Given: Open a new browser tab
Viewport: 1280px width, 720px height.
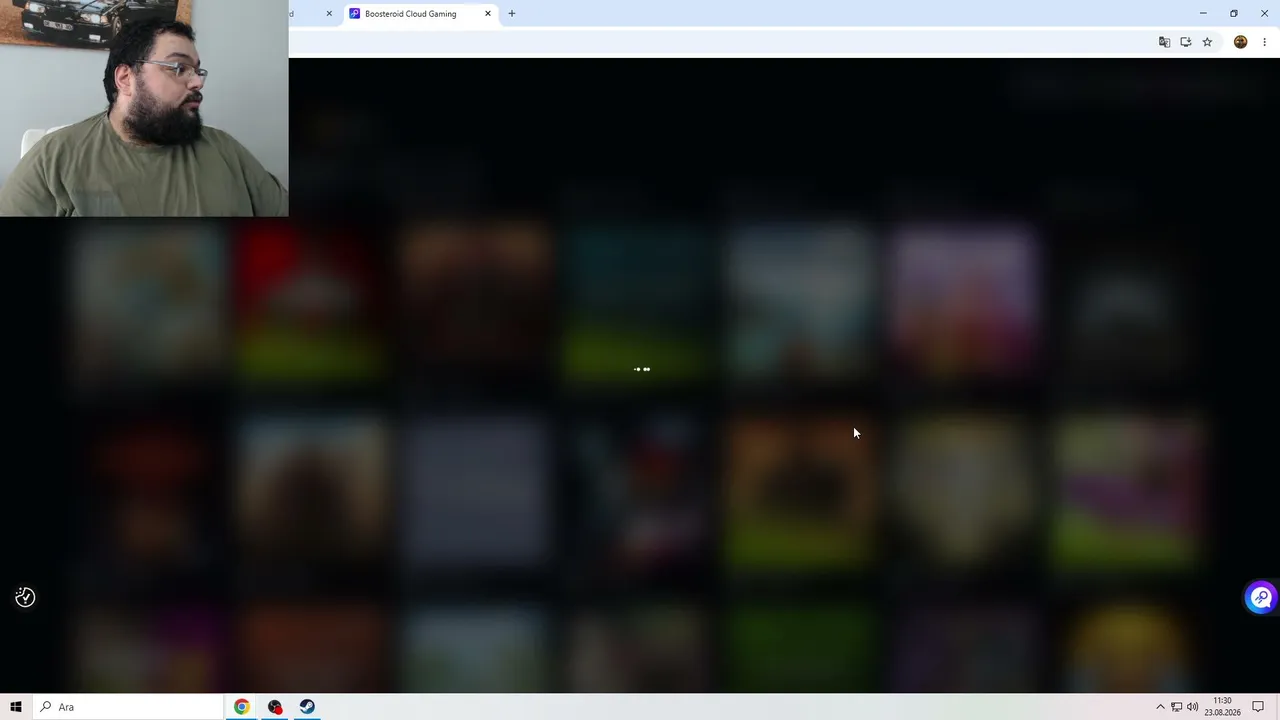Looking at the screenshot, I should [512, 14].
